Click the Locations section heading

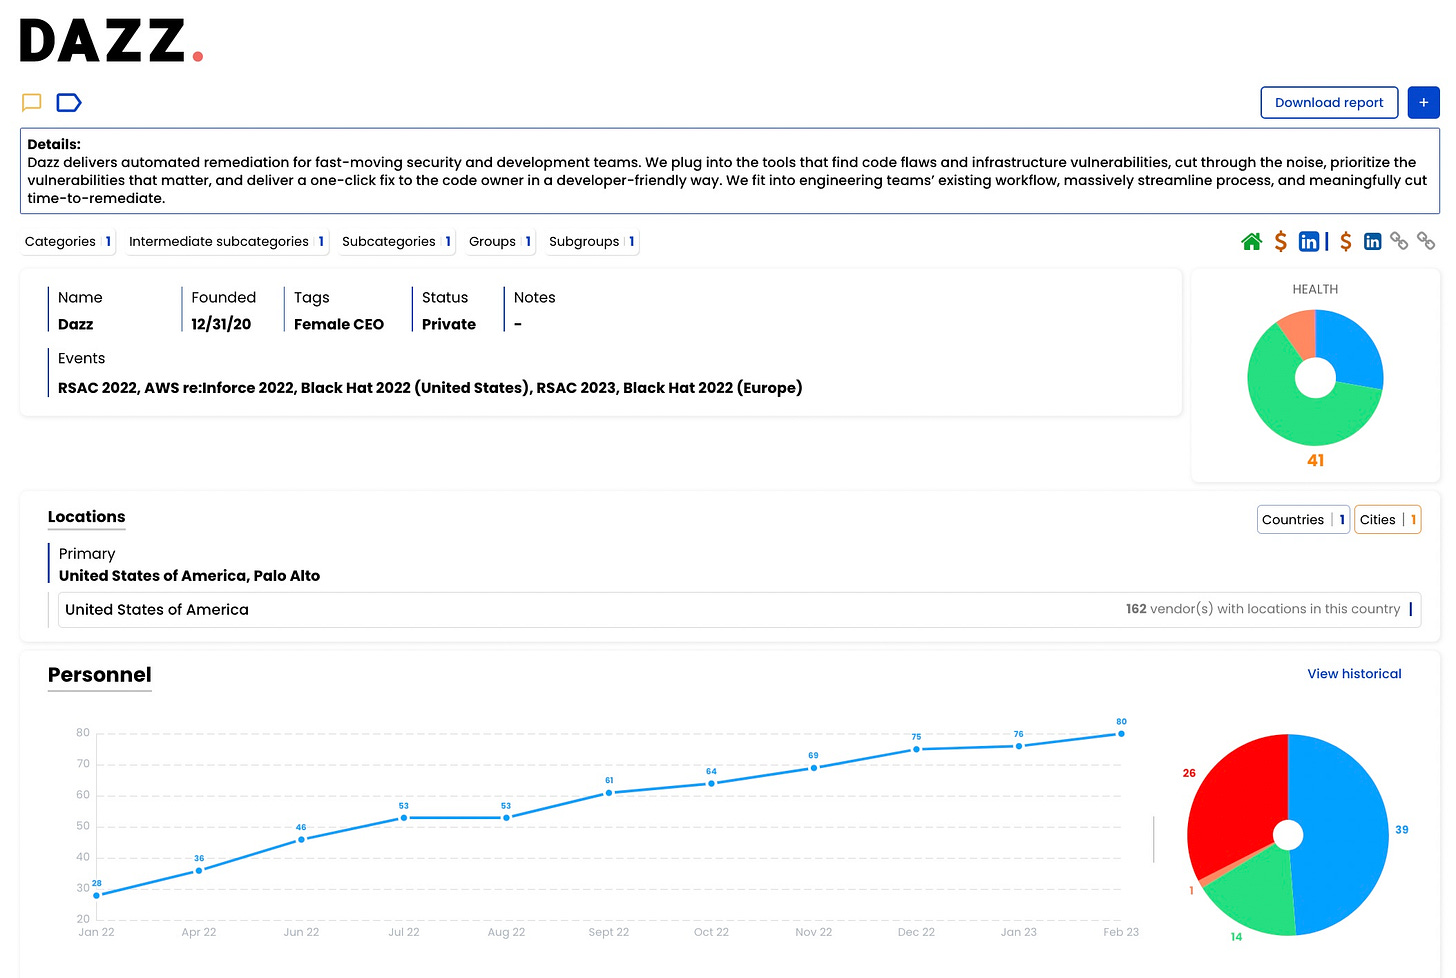(87, 517)
